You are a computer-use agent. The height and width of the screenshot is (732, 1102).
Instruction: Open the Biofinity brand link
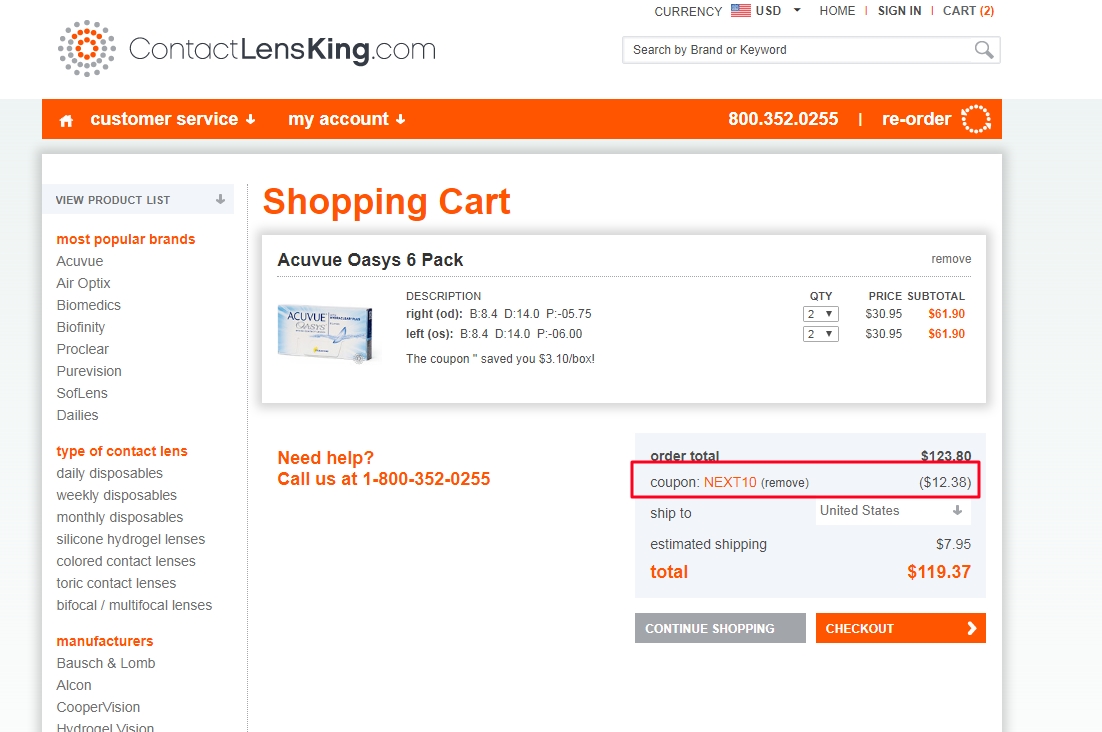click(x=81, y=327)
